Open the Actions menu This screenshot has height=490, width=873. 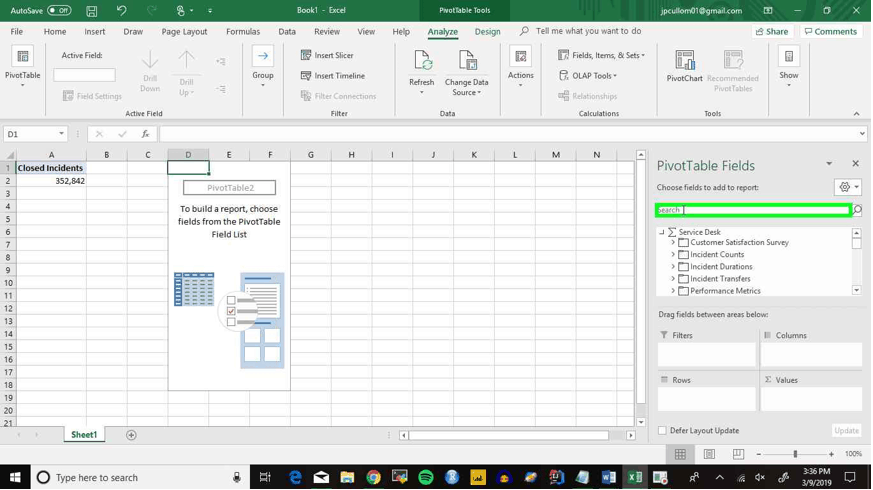pos(521,67)
